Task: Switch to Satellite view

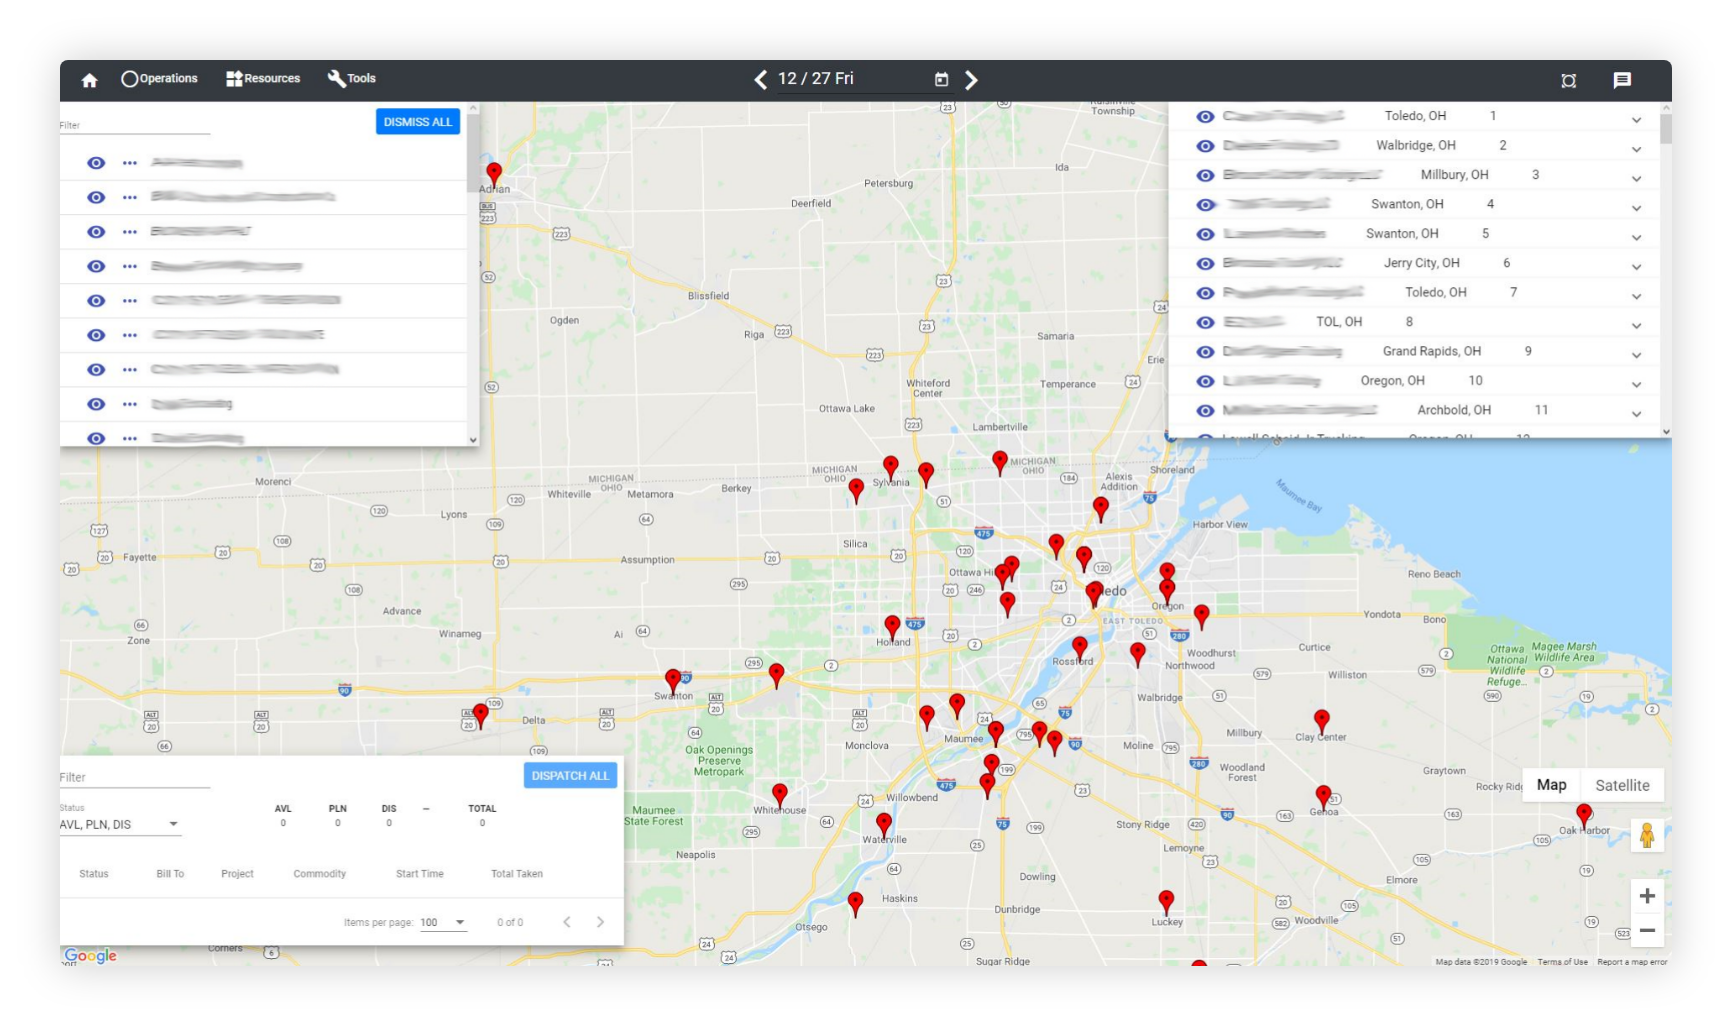Action: coord(1622,785)
